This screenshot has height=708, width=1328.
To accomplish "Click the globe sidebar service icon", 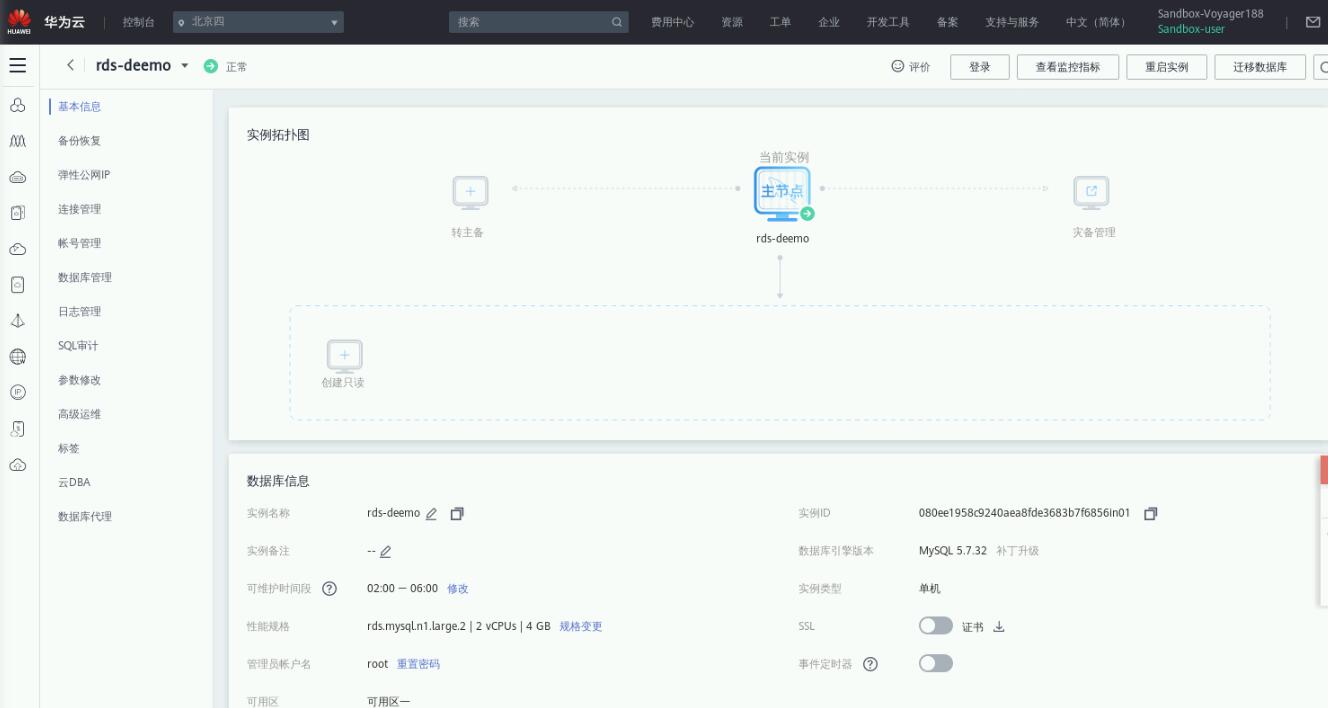I will [x=17, y=357].
